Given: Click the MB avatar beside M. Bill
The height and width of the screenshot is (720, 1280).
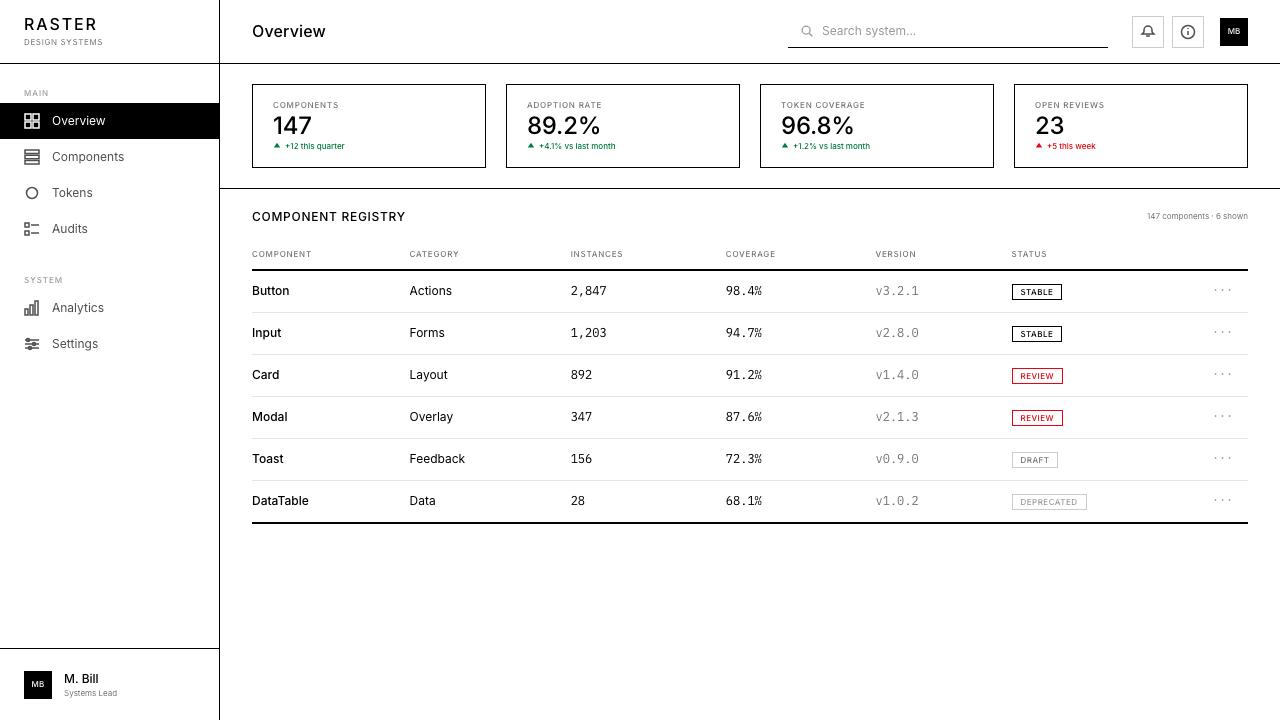Looking at the screenshot, I should click(38, 685).
